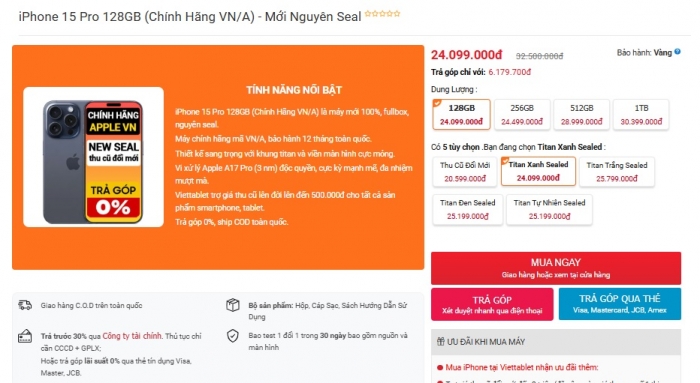Click the credit card prepayment icon
Image resolution: width=700 pixels, height=383 pixels.
tap(25, 336)
